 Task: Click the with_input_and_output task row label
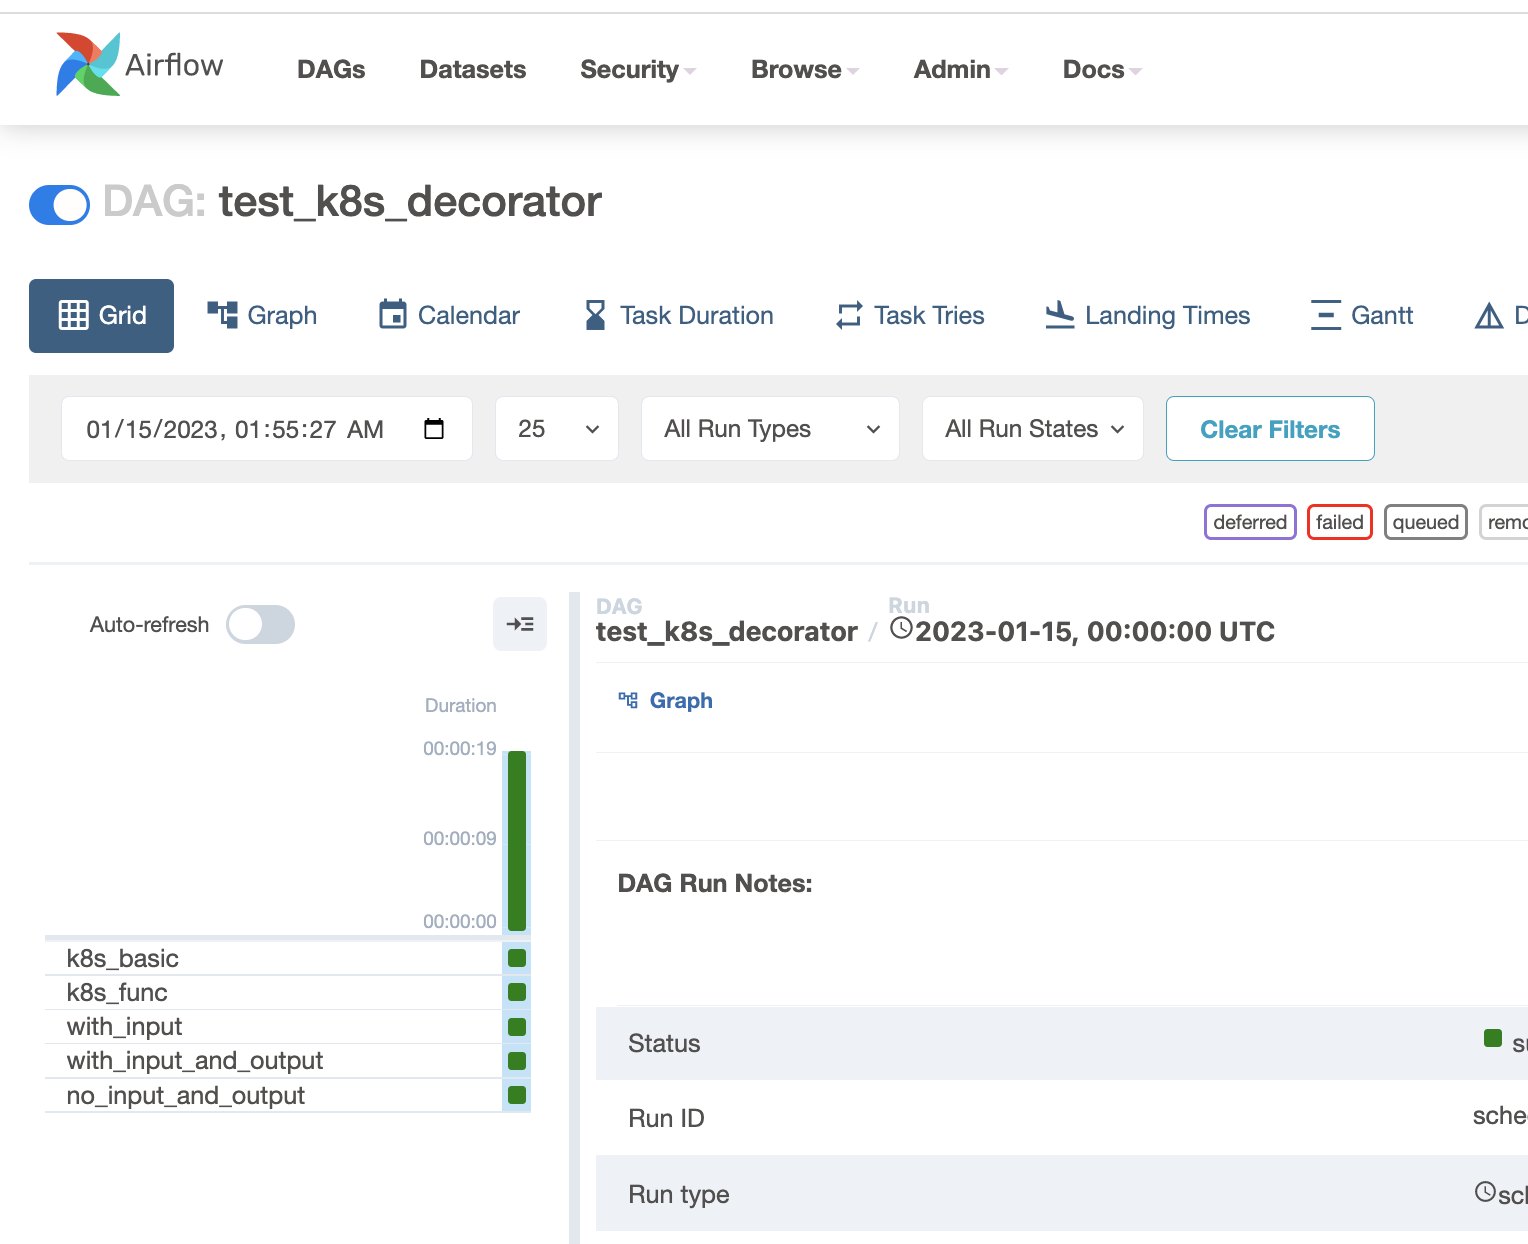(x=195, y=1061)
